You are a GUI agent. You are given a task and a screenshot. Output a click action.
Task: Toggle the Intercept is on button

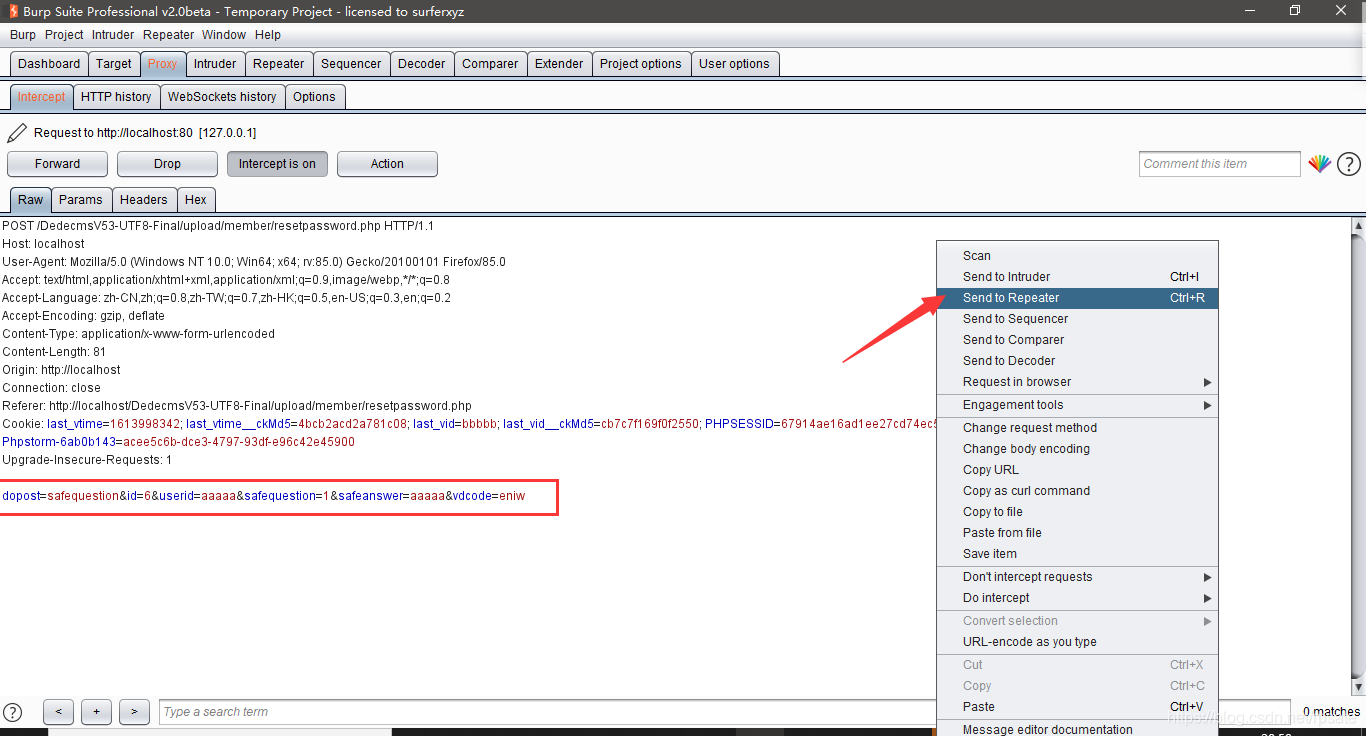pos(277,164)
